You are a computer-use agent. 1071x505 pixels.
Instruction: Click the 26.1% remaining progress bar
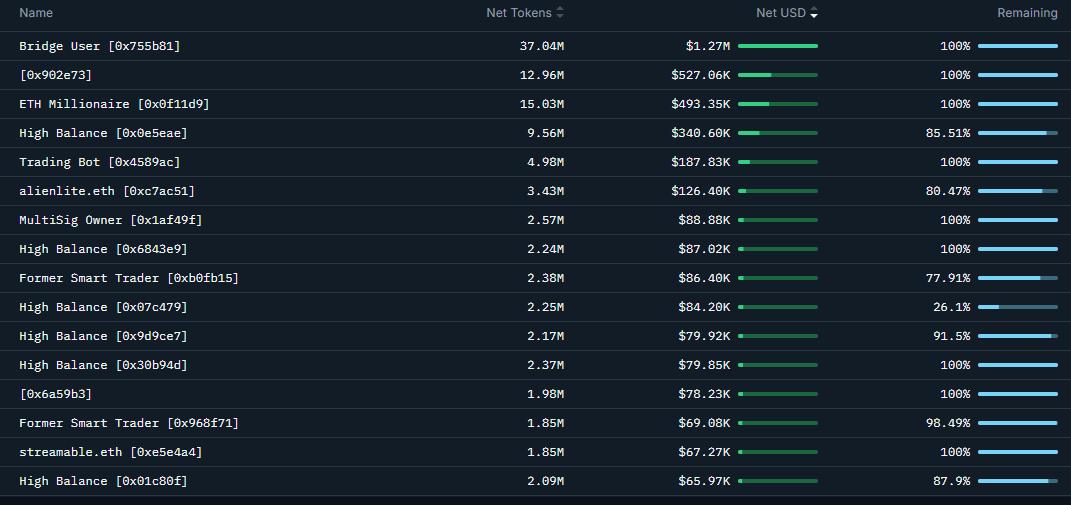[1017, 307]
